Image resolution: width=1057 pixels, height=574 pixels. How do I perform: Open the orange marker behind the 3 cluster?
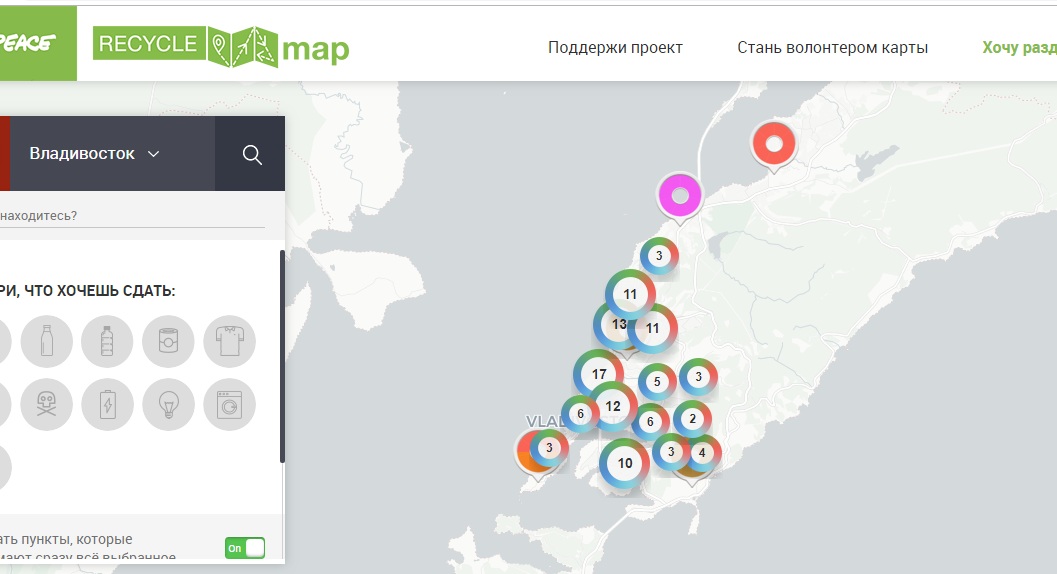[x=525, y=457]
